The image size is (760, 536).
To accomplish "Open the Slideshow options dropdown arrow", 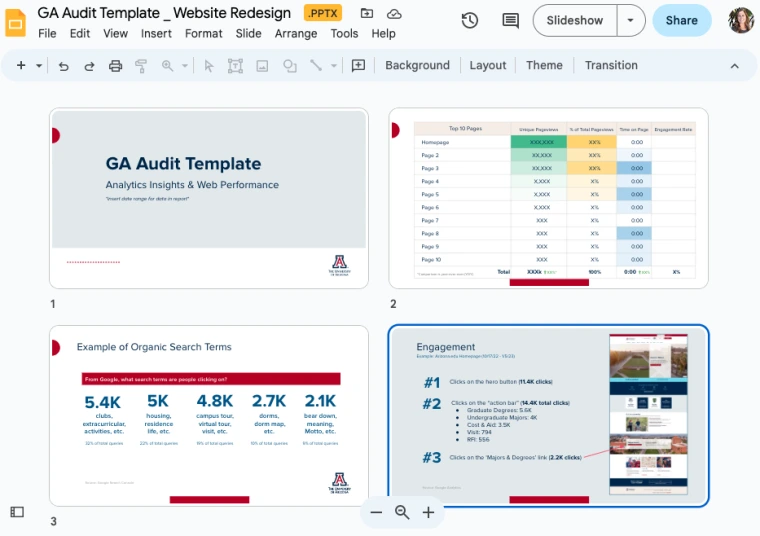I will click(631, 20).
